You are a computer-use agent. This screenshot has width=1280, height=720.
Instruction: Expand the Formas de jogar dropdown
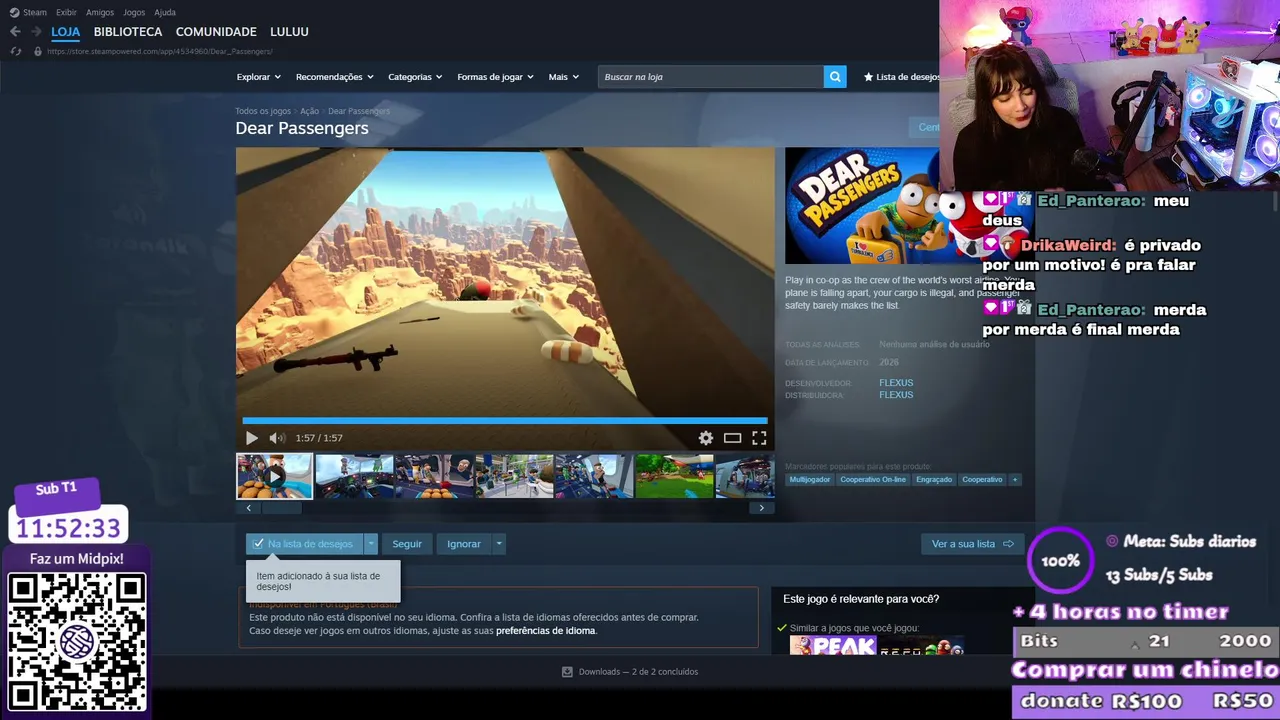click(496, 77)
